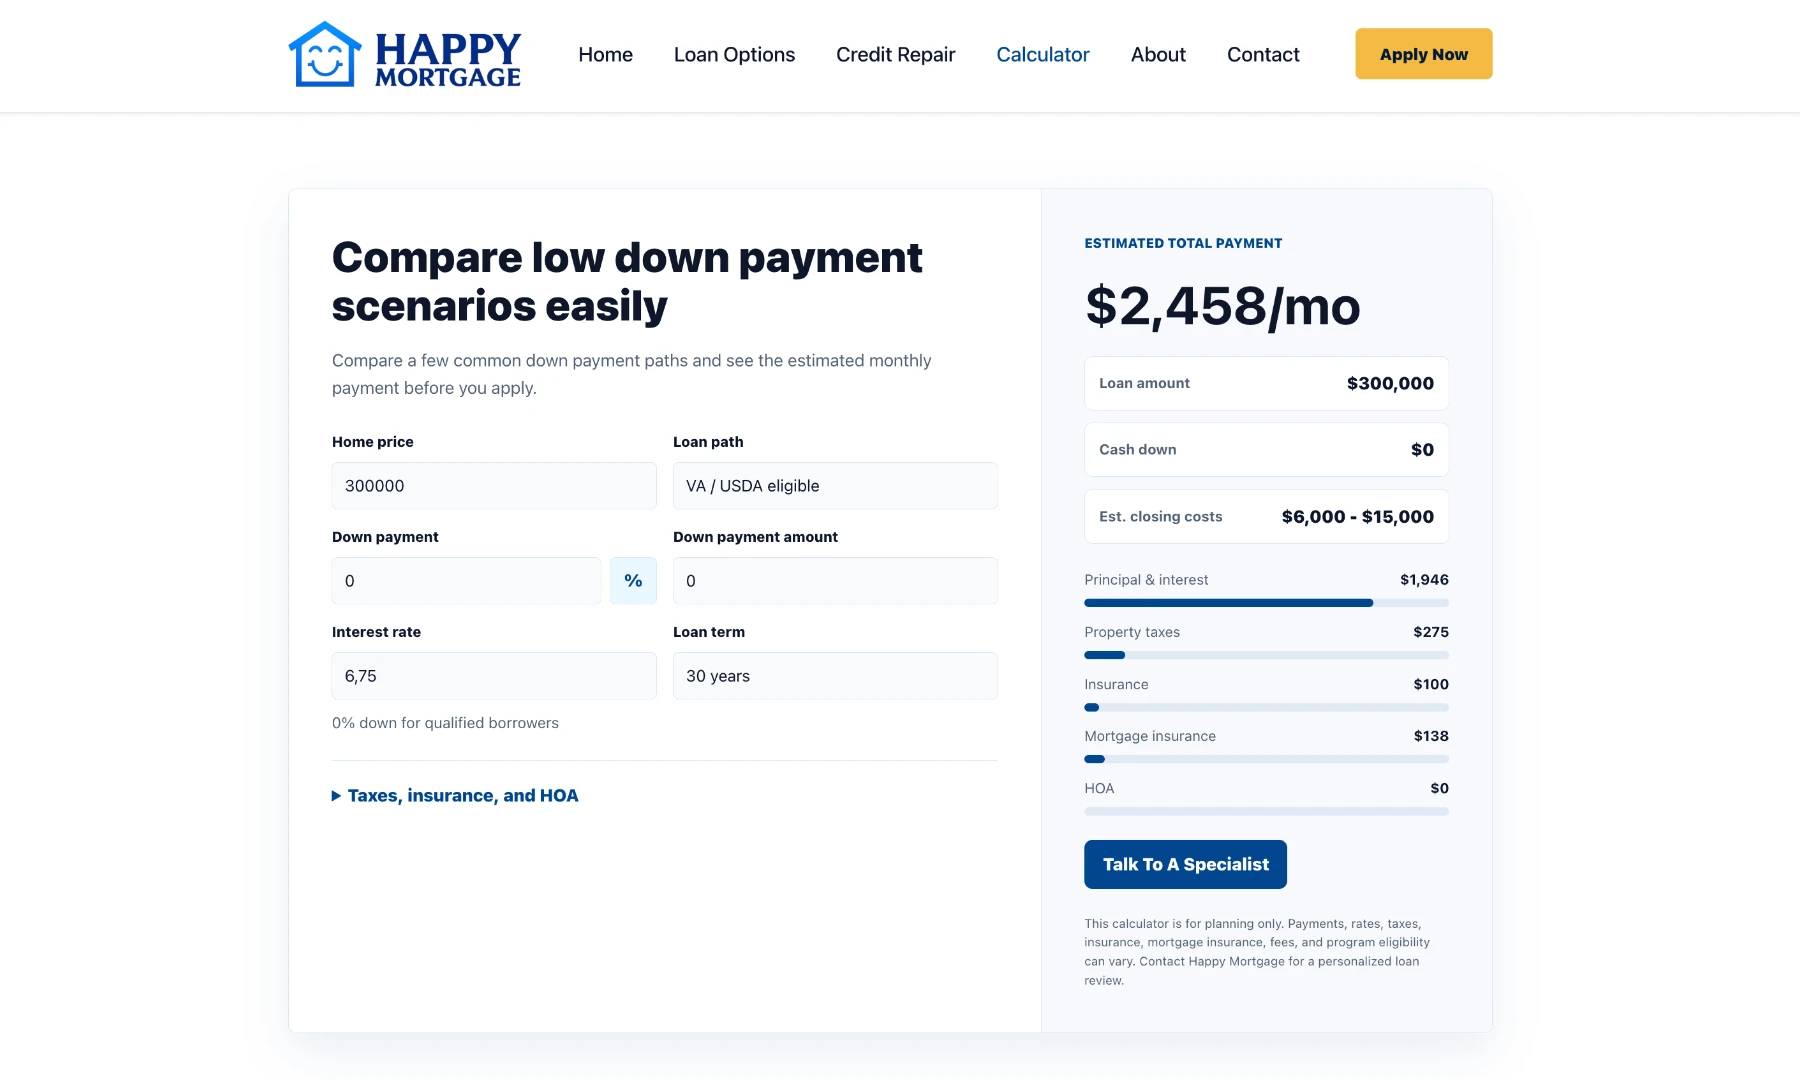Toggle the percent down payment unit button
Screen dimensions: 1800x1080
633,581
